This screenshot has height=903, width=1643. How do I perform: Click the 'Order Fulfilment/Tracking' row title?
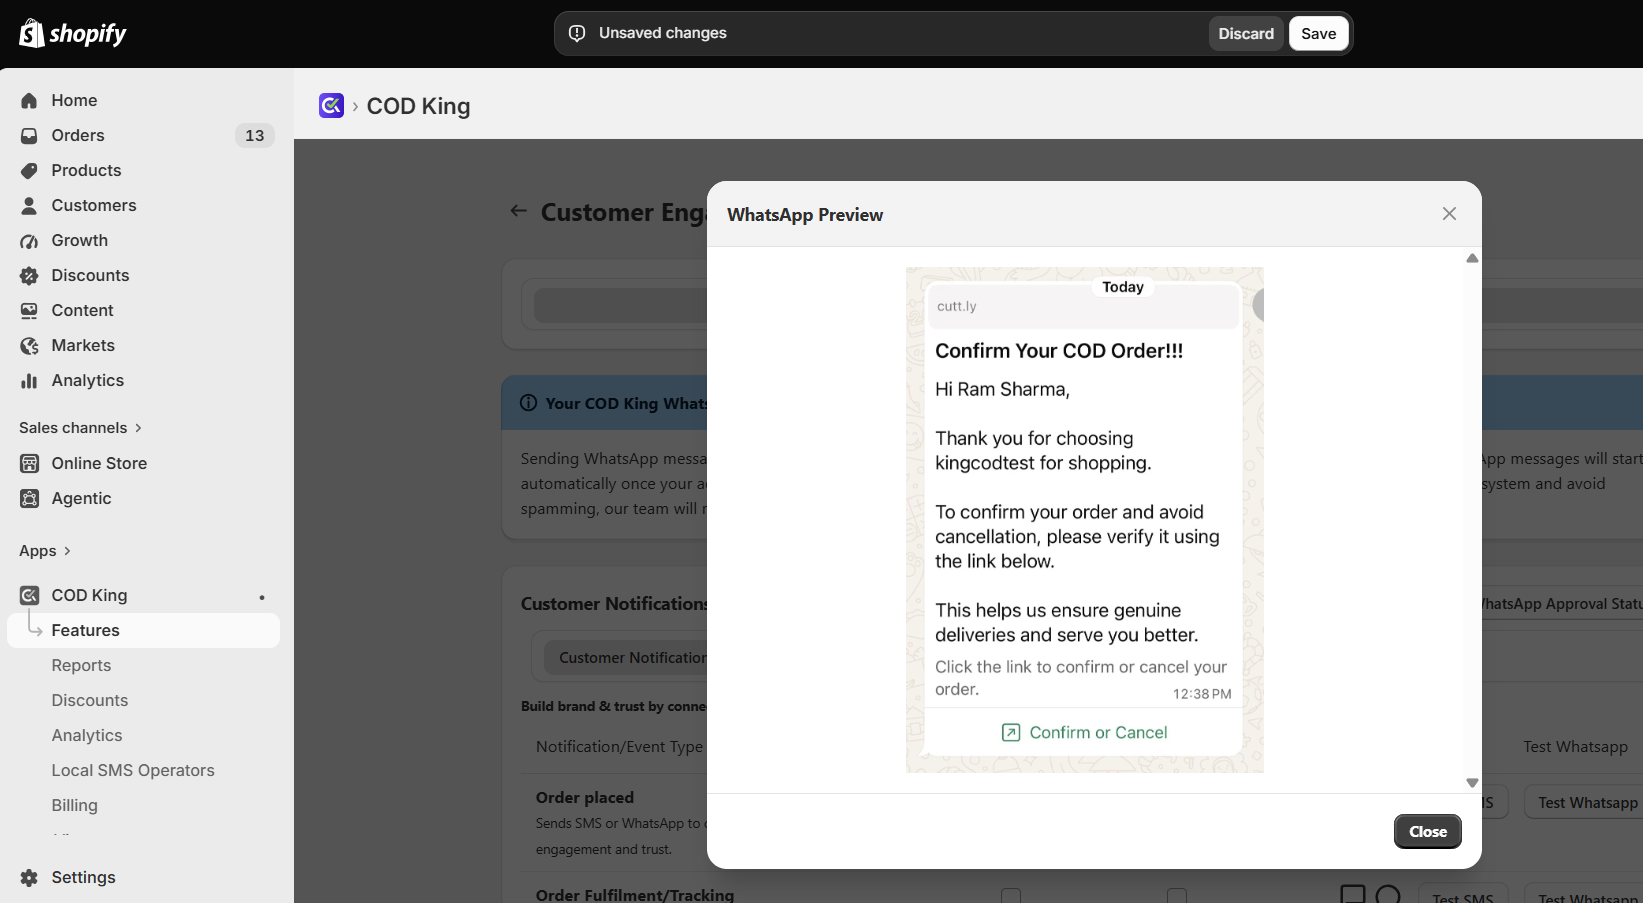click(635, 895)
